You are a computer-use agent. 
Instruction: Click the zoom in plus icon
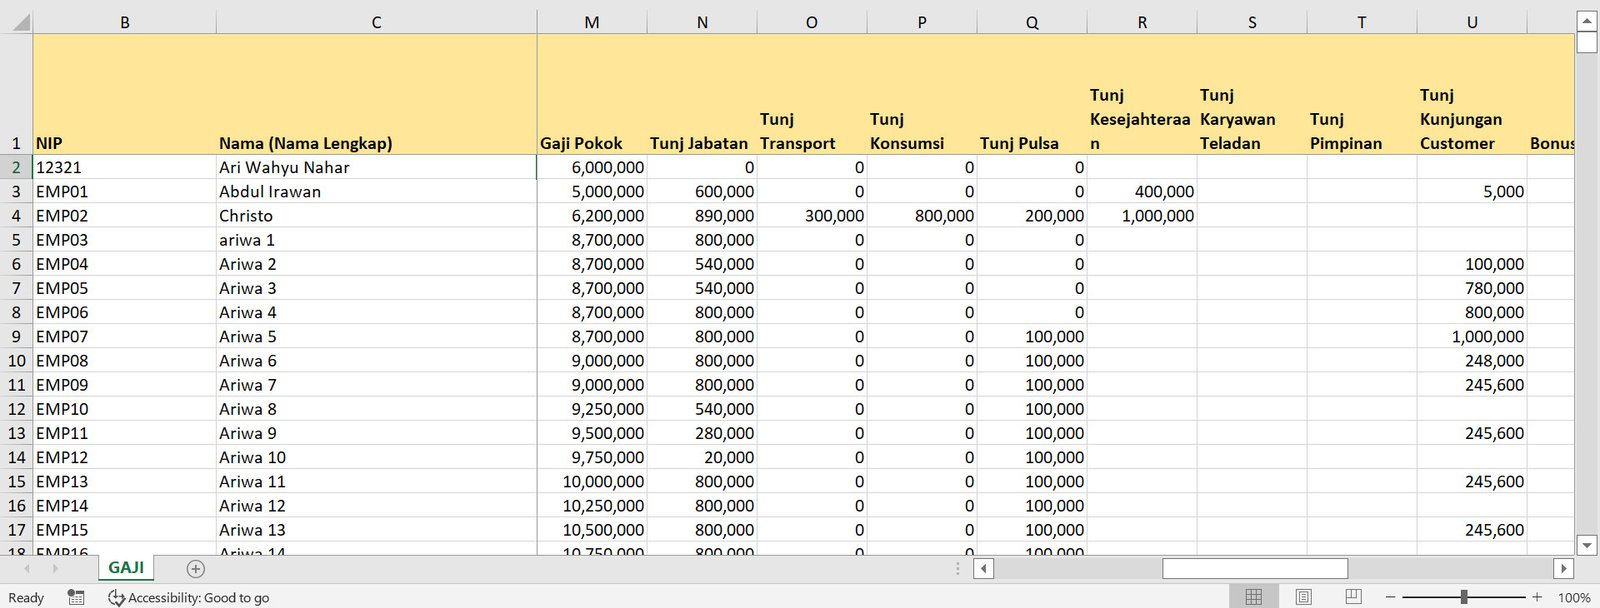[1537, 597]
